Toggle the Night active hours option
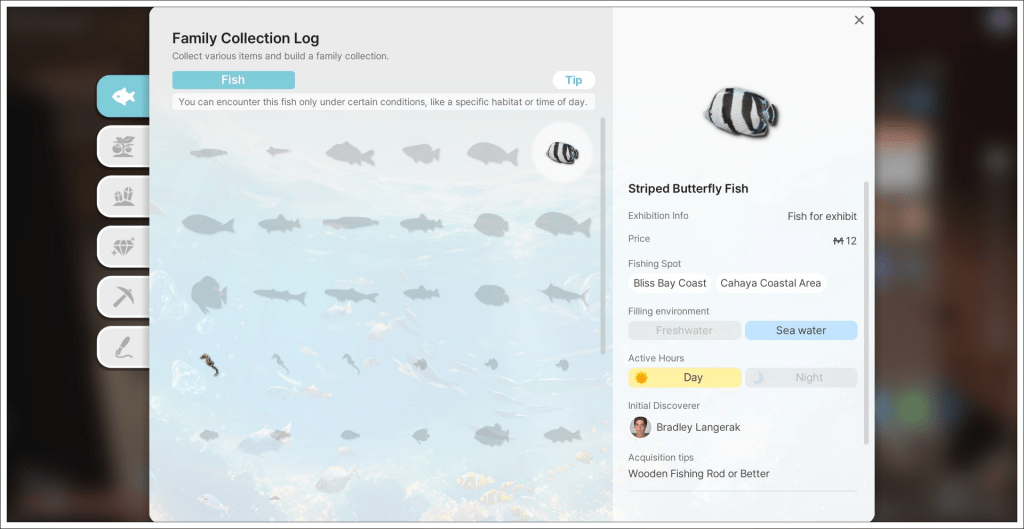Viewport: 1024px width, 529px height. click(800, 378)
